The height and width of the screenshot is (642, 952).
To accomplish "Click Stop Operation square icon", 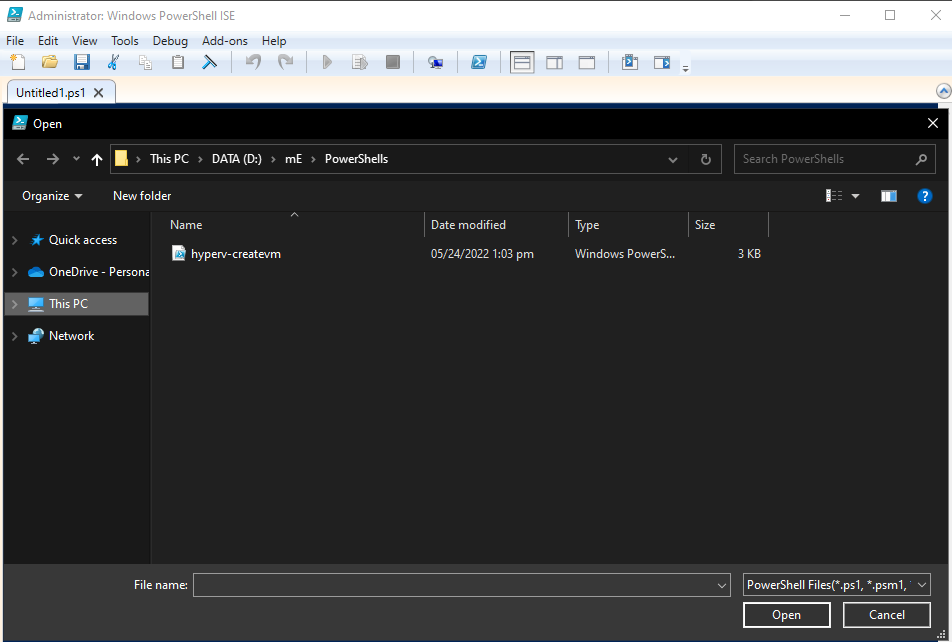I will coord(393,62).
